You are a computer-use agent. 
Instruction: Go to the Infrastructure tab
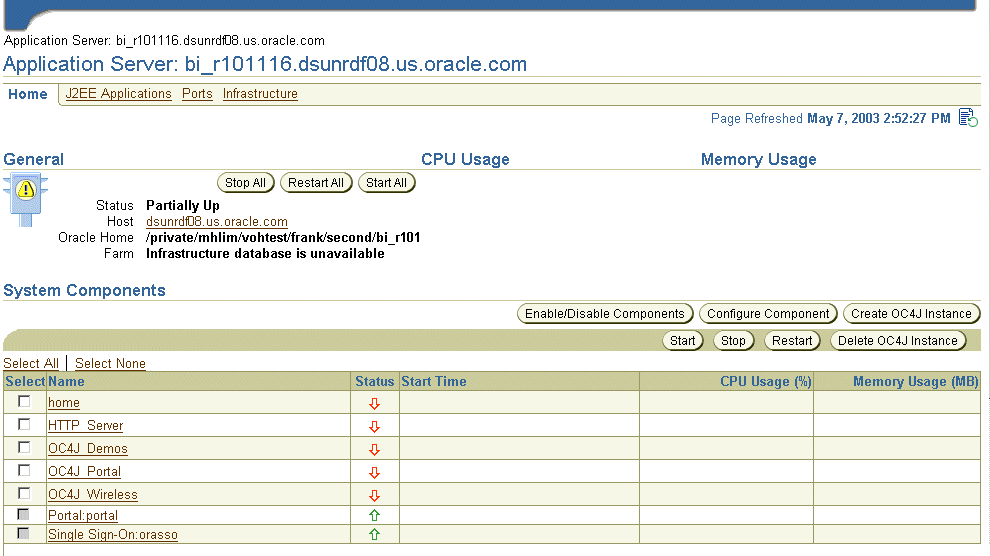260,93
